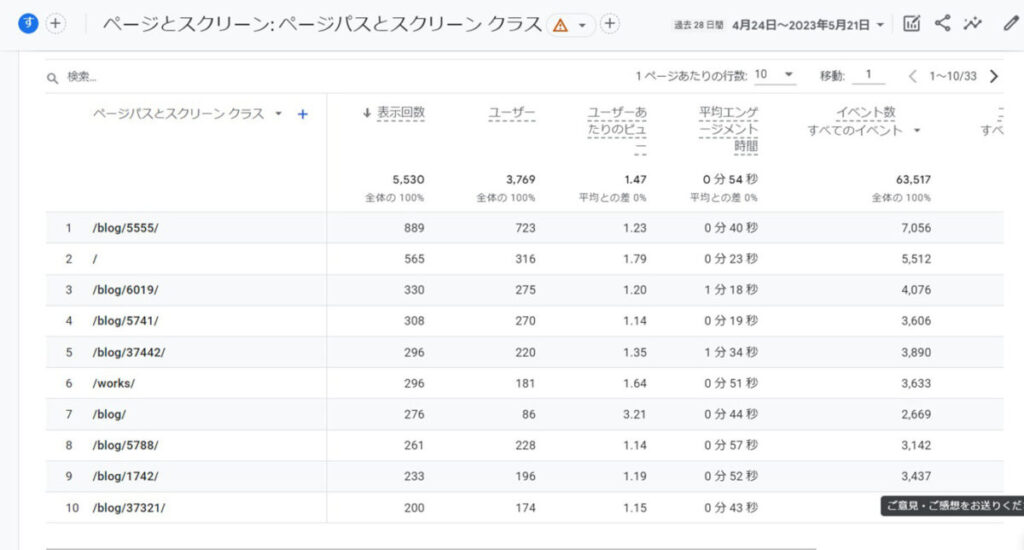Viewport: 1024px width, 550px height.
Task: Expand the page path dimension dropdown
Action: click(x=278, y=114)
